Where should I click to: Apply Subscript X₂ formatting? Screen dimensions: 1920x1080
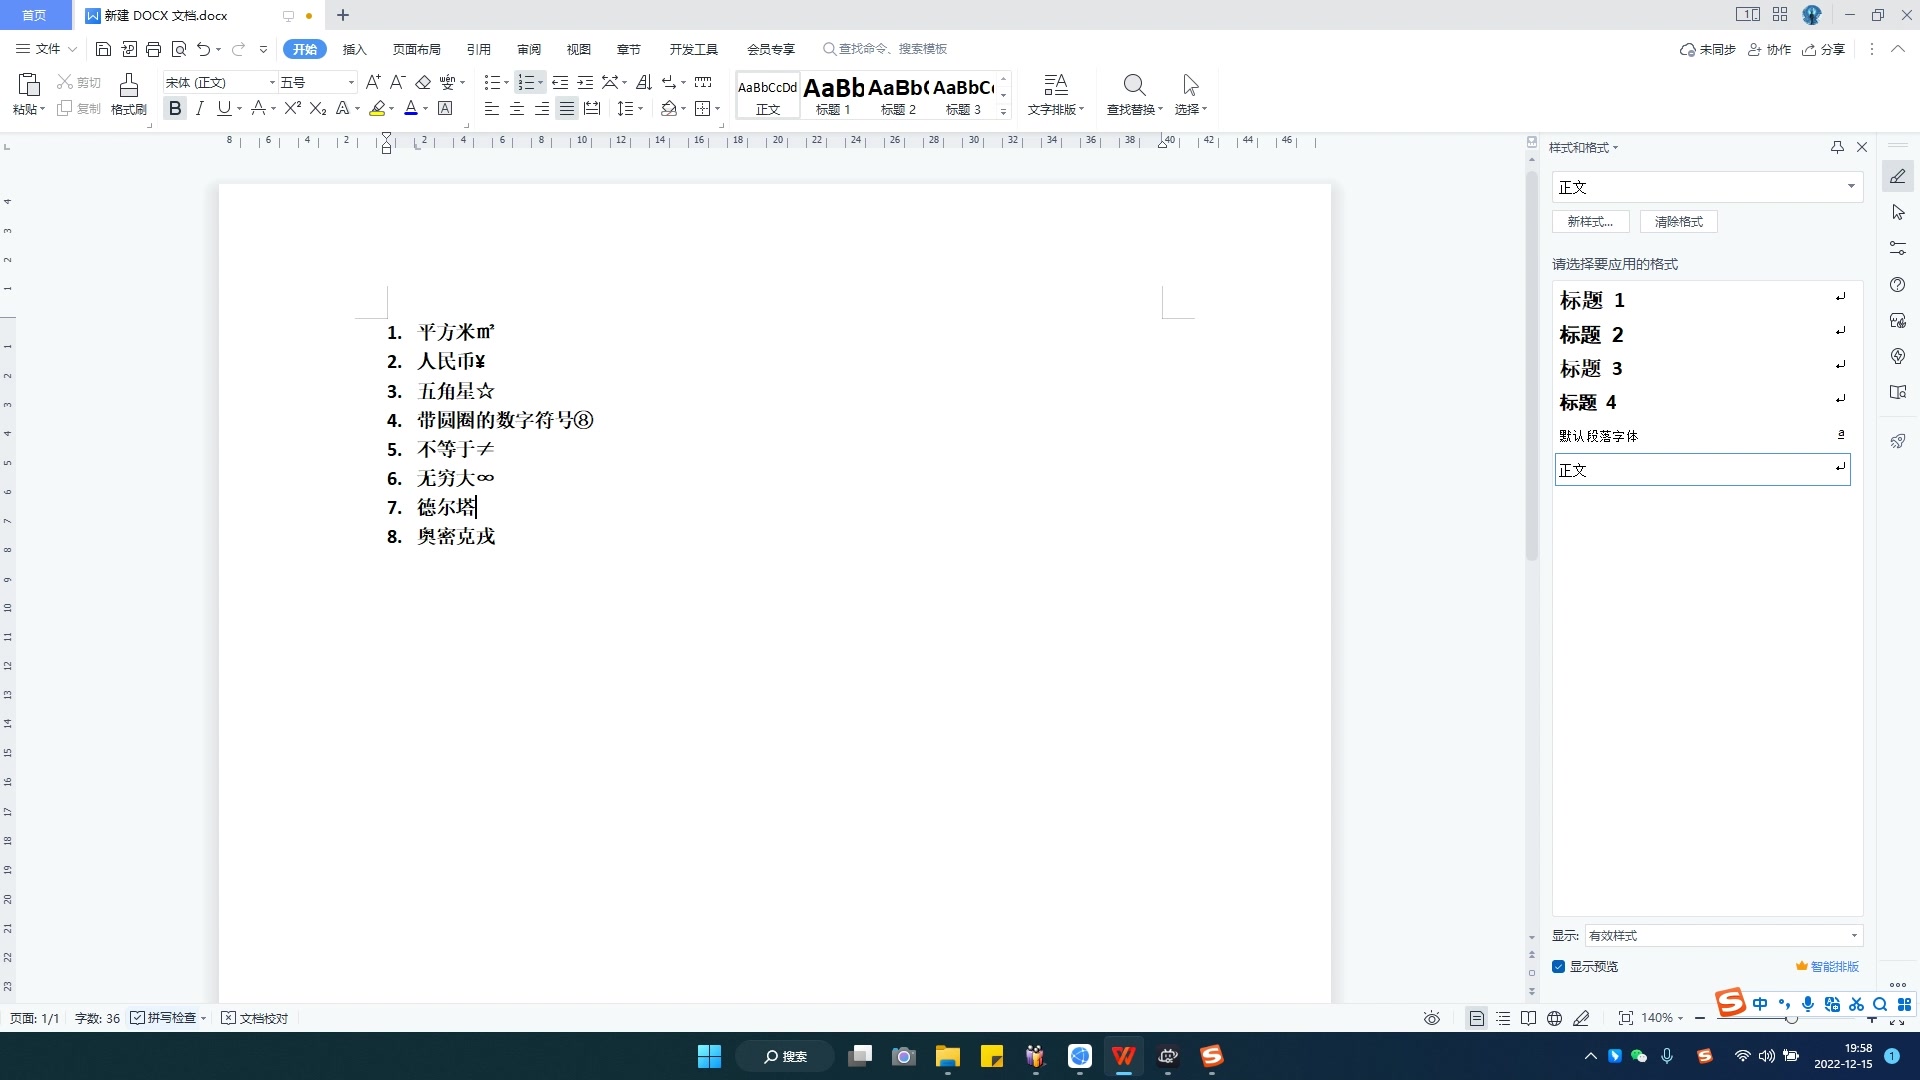pyautogui.click(x=318, y=108)
